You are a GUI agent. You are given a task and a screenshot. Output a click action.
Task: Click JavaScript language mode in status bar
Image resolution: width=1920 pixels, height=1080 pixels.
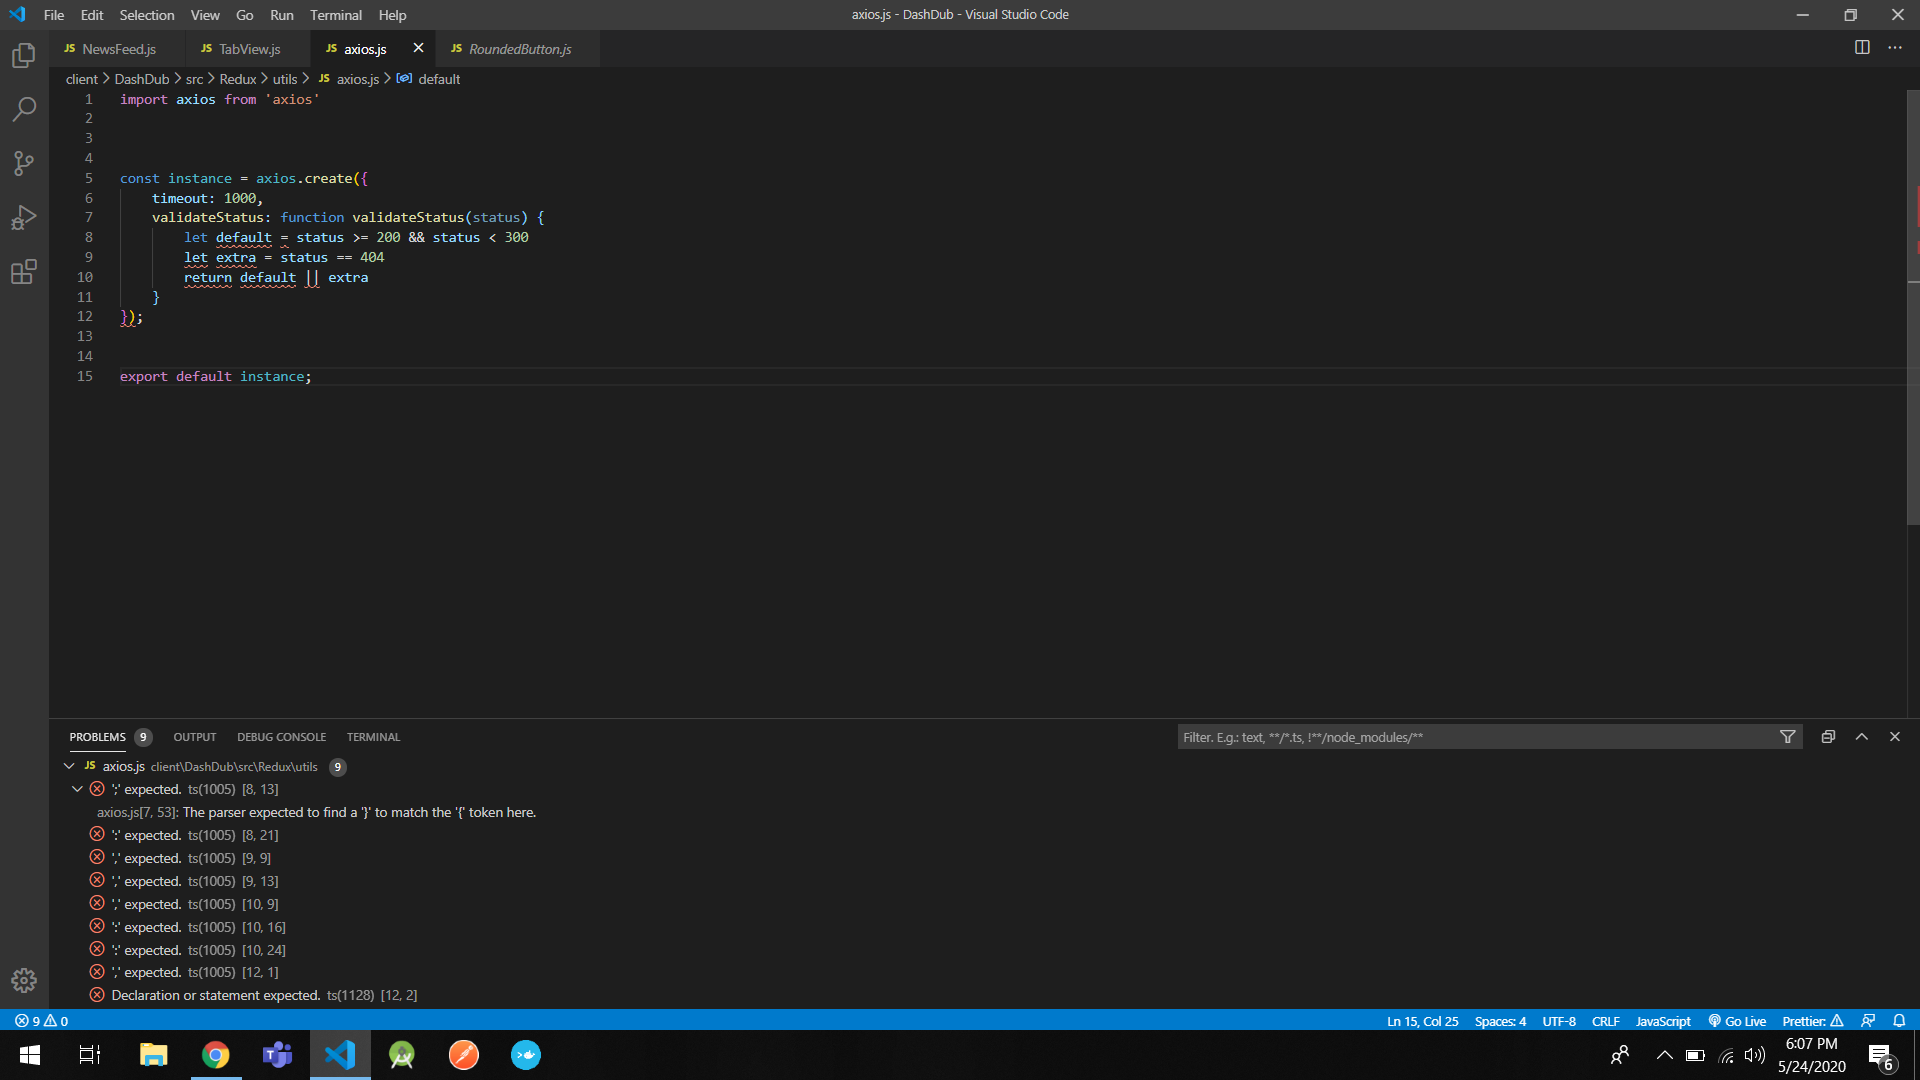pos(1662,1021)
